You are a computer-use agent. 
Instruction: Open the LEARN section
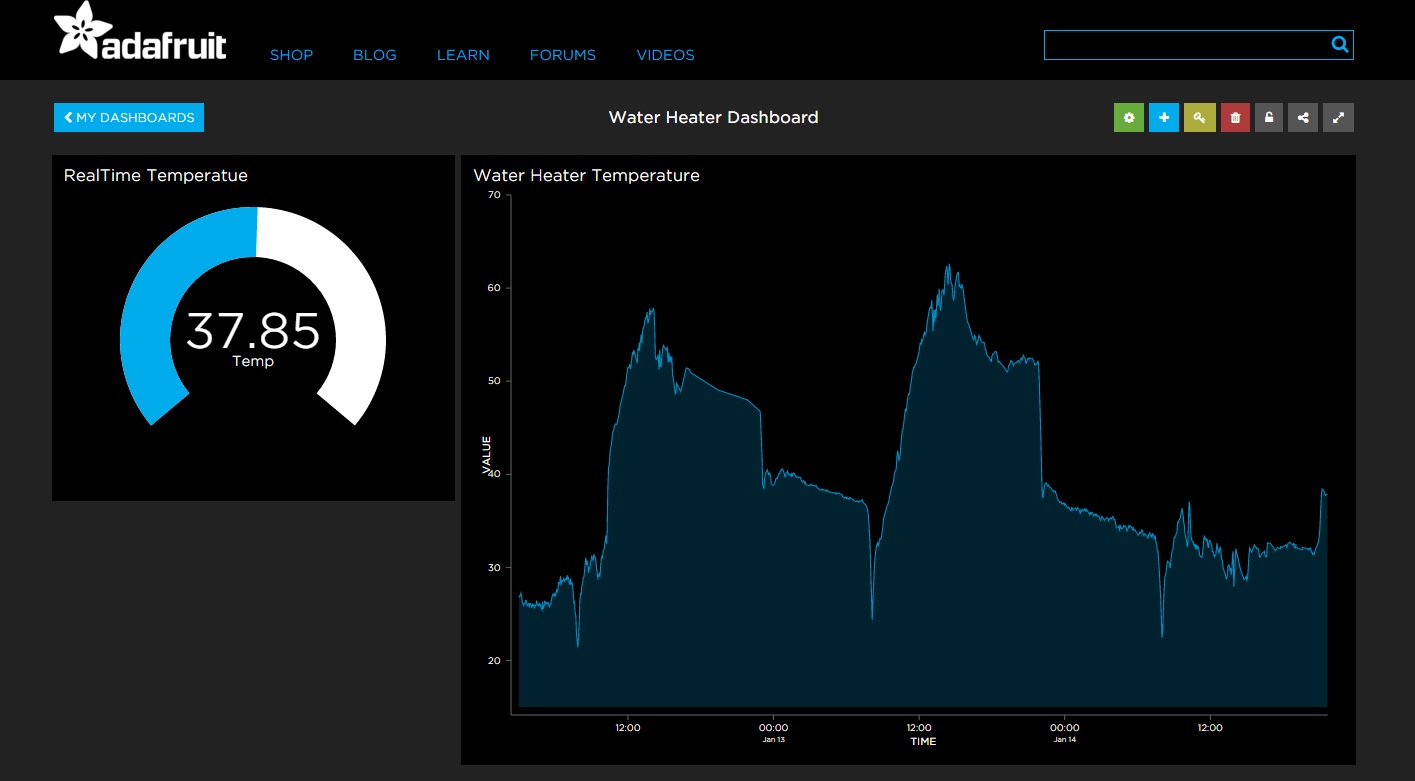(x=463, y=55)
